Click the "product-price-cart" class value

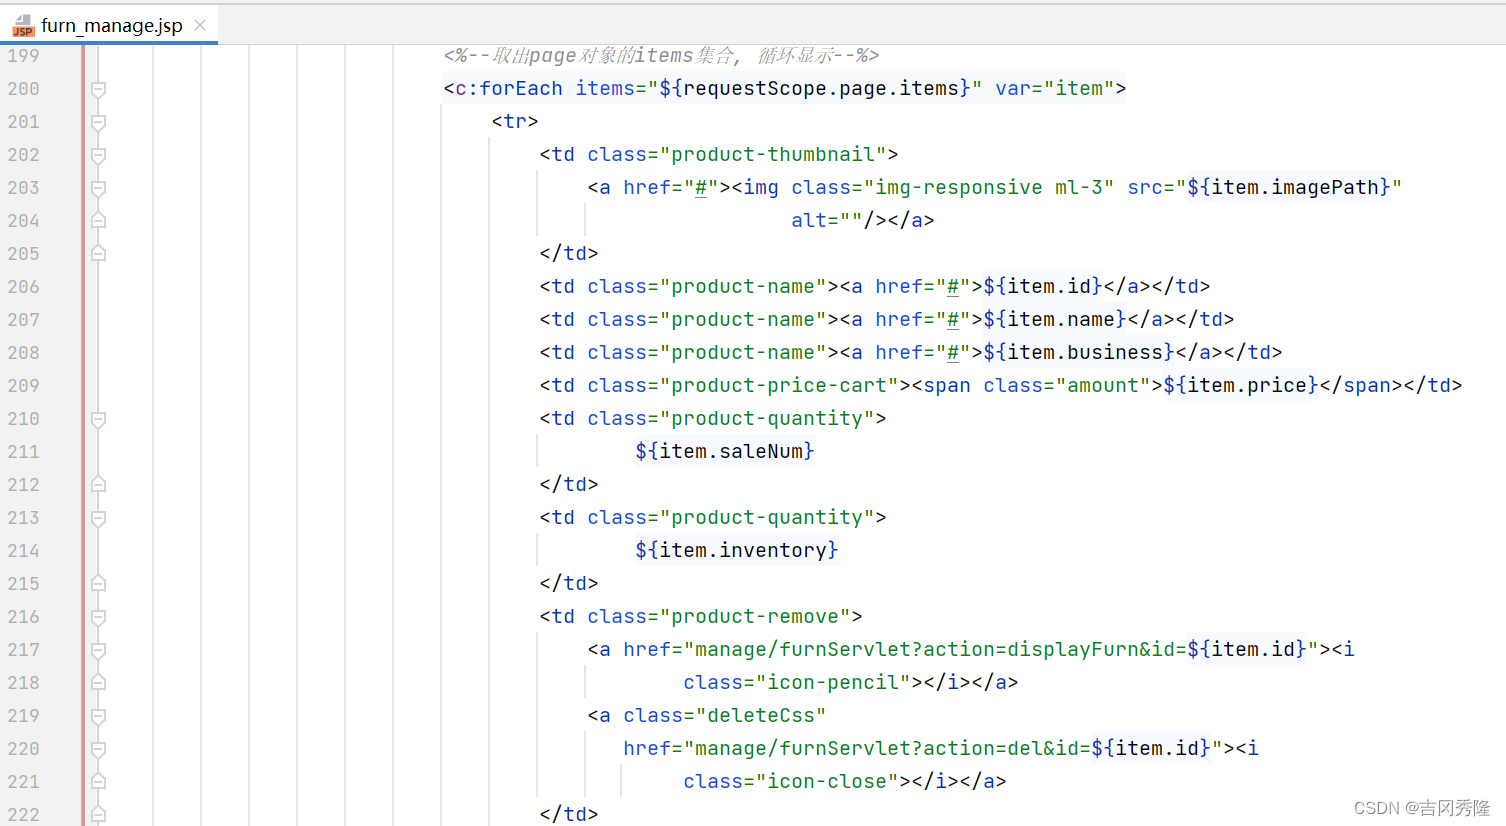click(x=779, y=386)
